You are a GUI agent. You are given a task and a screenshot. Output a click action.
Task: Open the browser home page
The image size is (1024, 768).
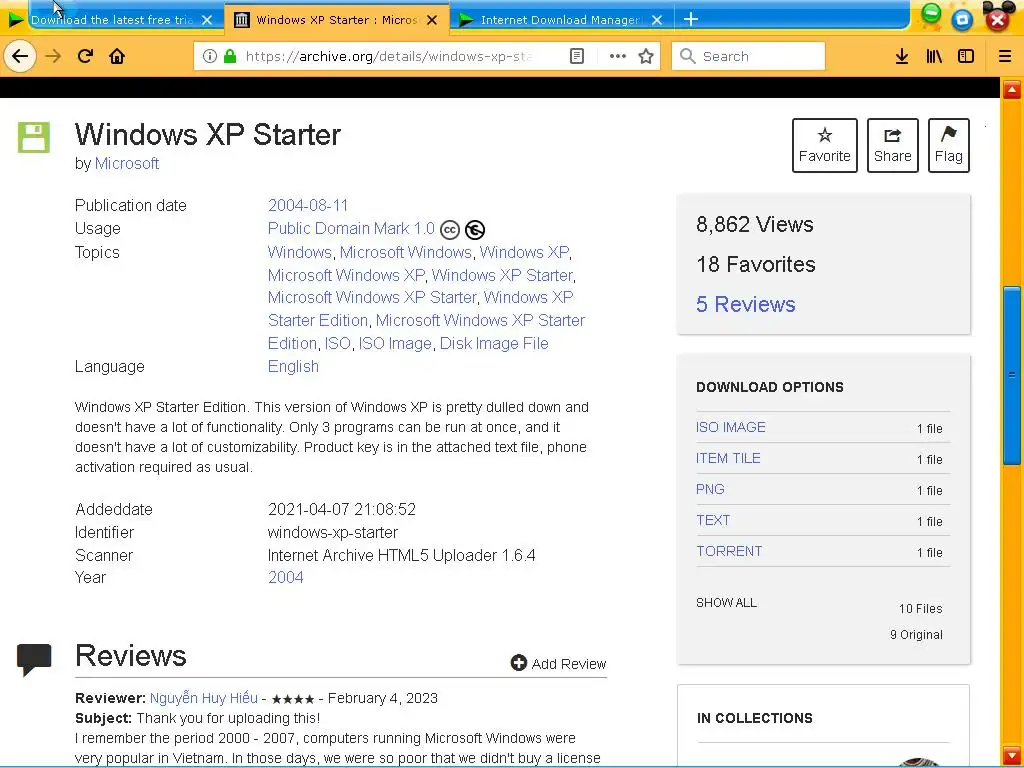point(117,56)
